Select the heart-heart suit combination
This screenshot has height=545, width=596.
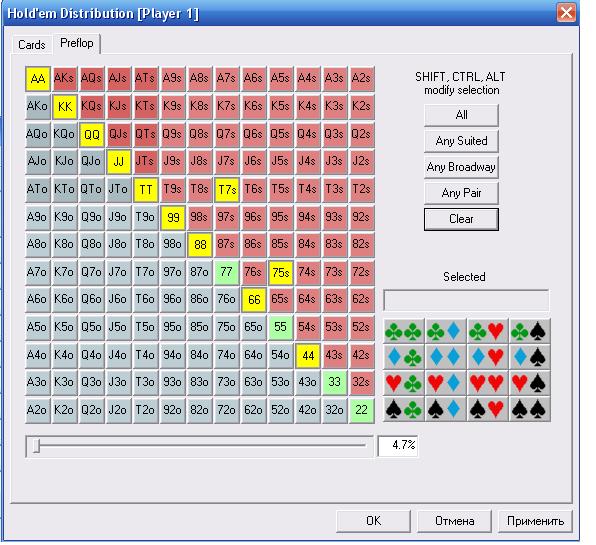[488, 383]
